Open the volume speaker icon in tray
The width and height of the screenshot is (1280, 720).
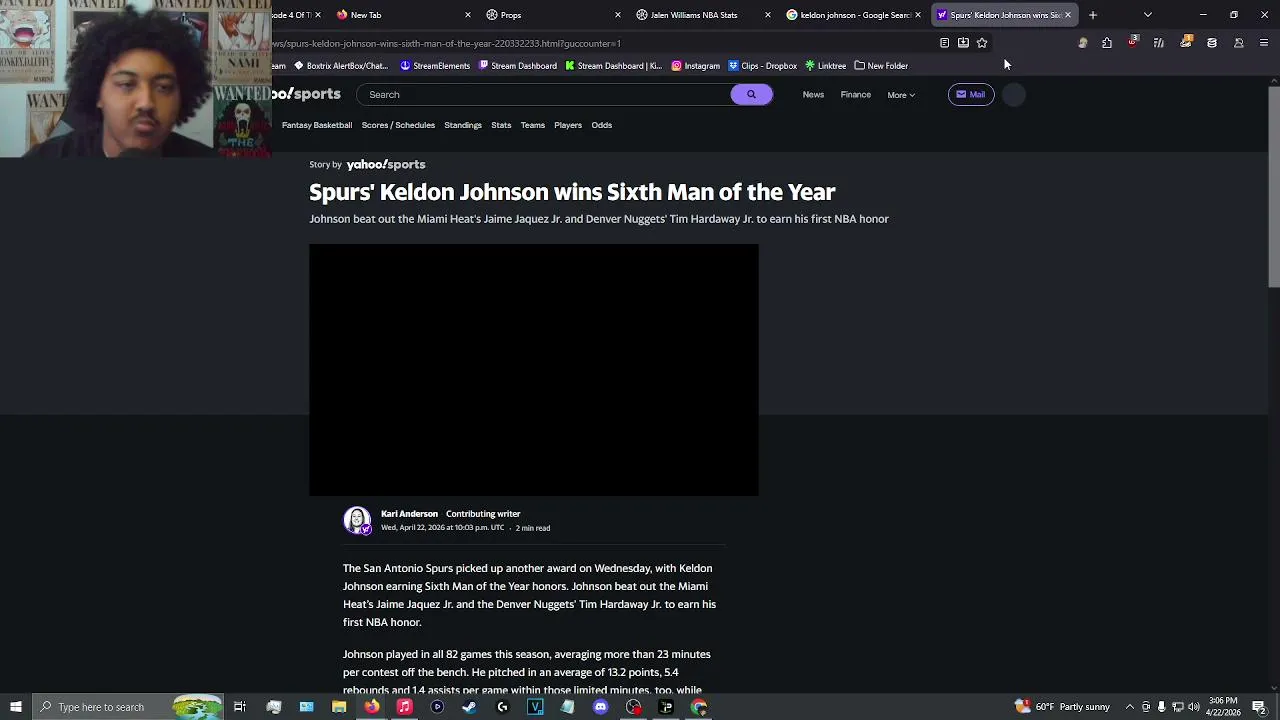(1193, 707)
